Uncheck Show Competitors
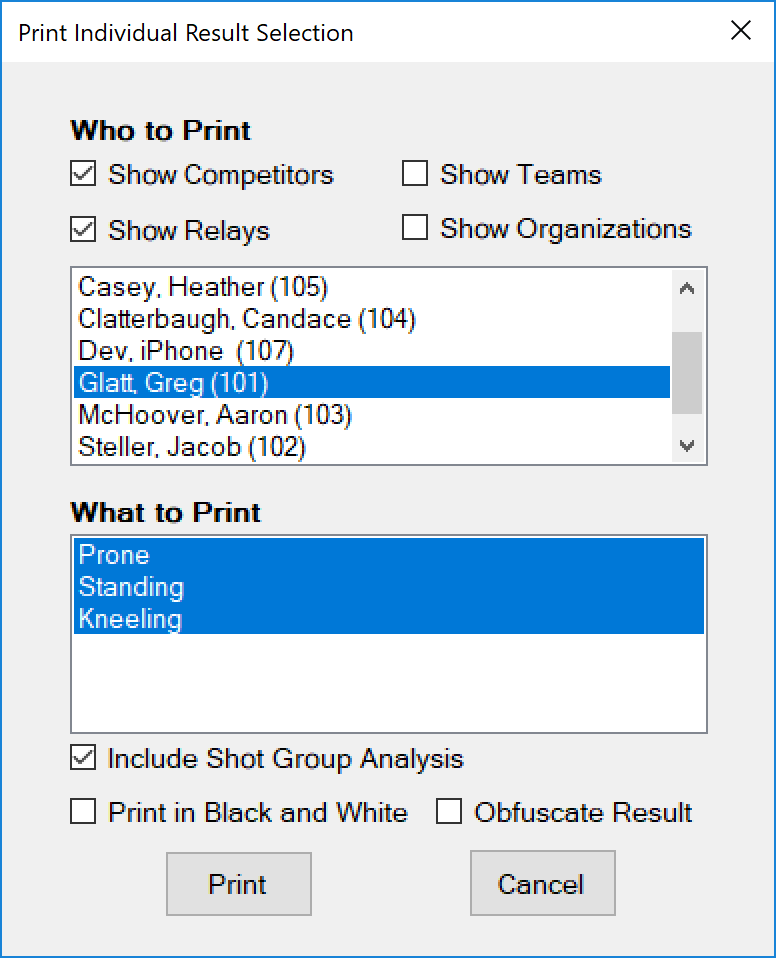 (83, 173)
